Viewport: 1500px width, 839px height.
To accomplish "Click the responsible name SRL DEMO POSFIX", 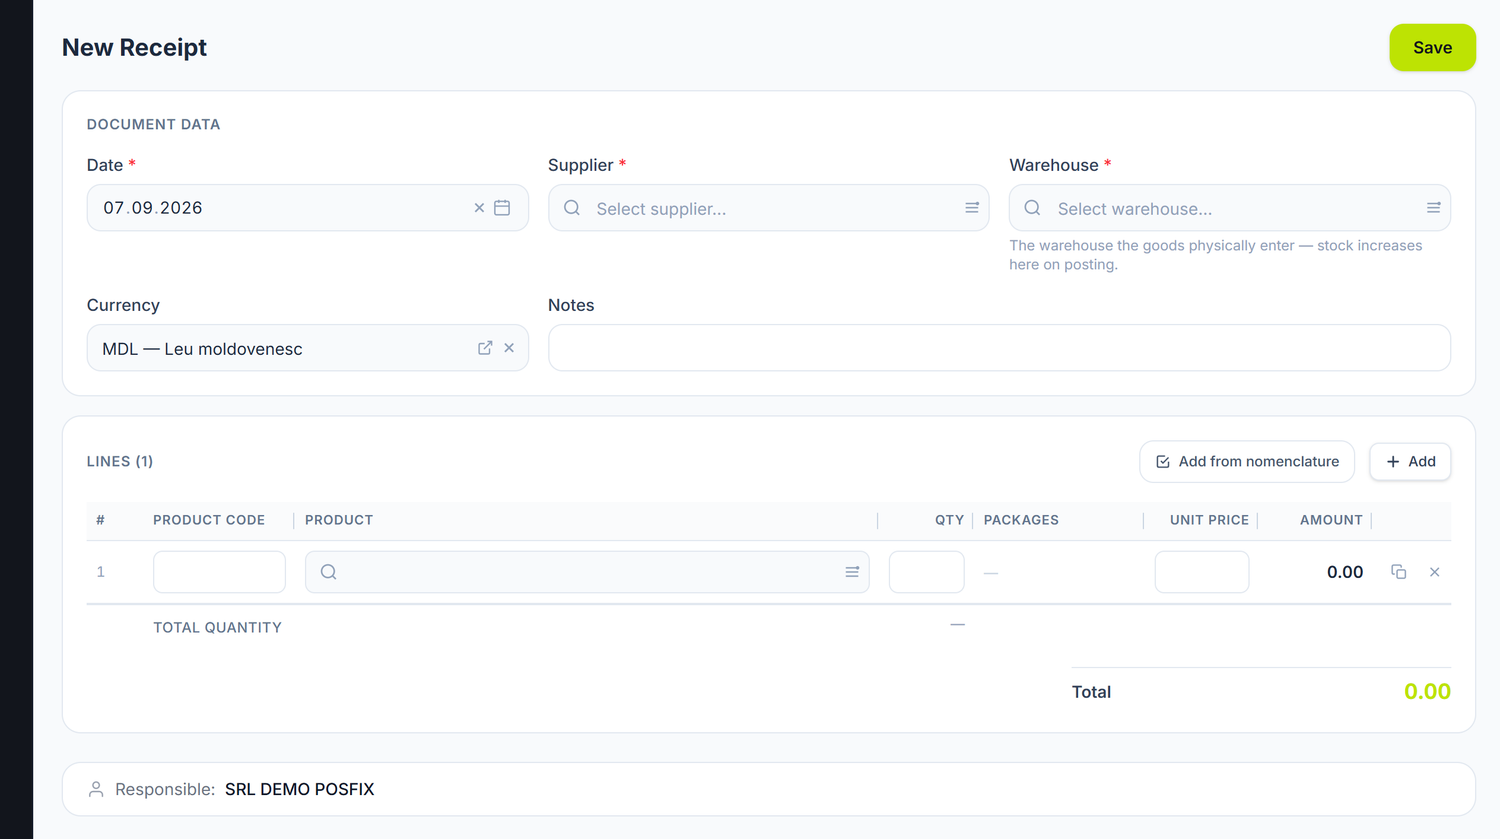I will coord(300,789).
